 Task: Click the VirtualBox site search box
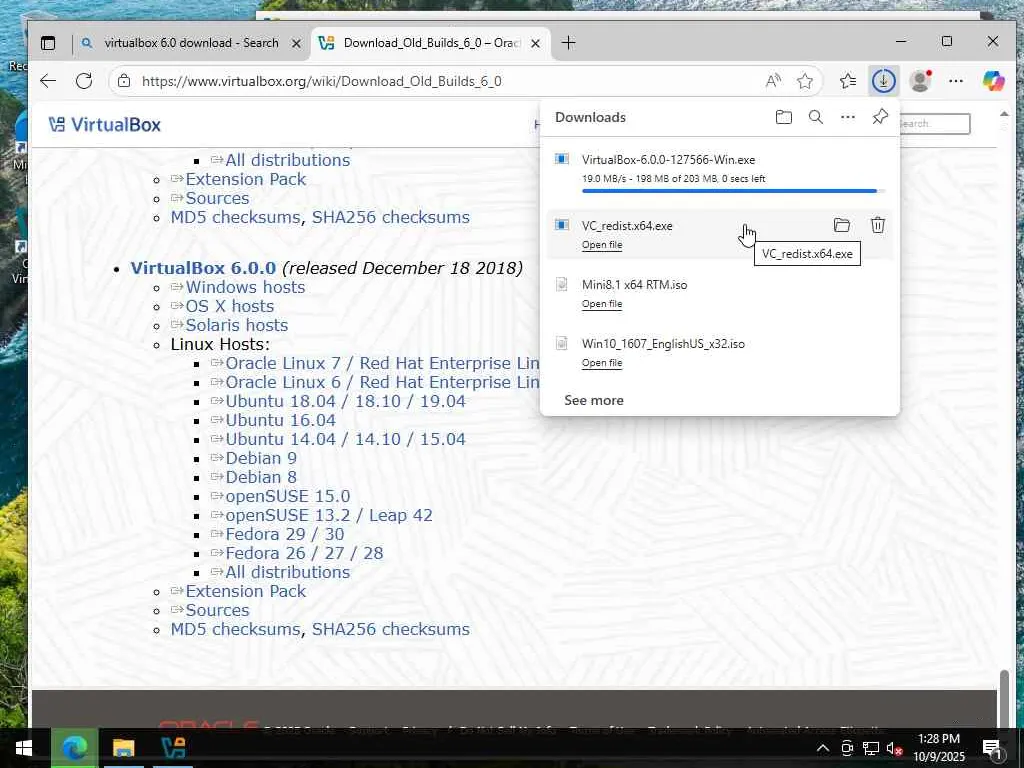coord(934,123)
